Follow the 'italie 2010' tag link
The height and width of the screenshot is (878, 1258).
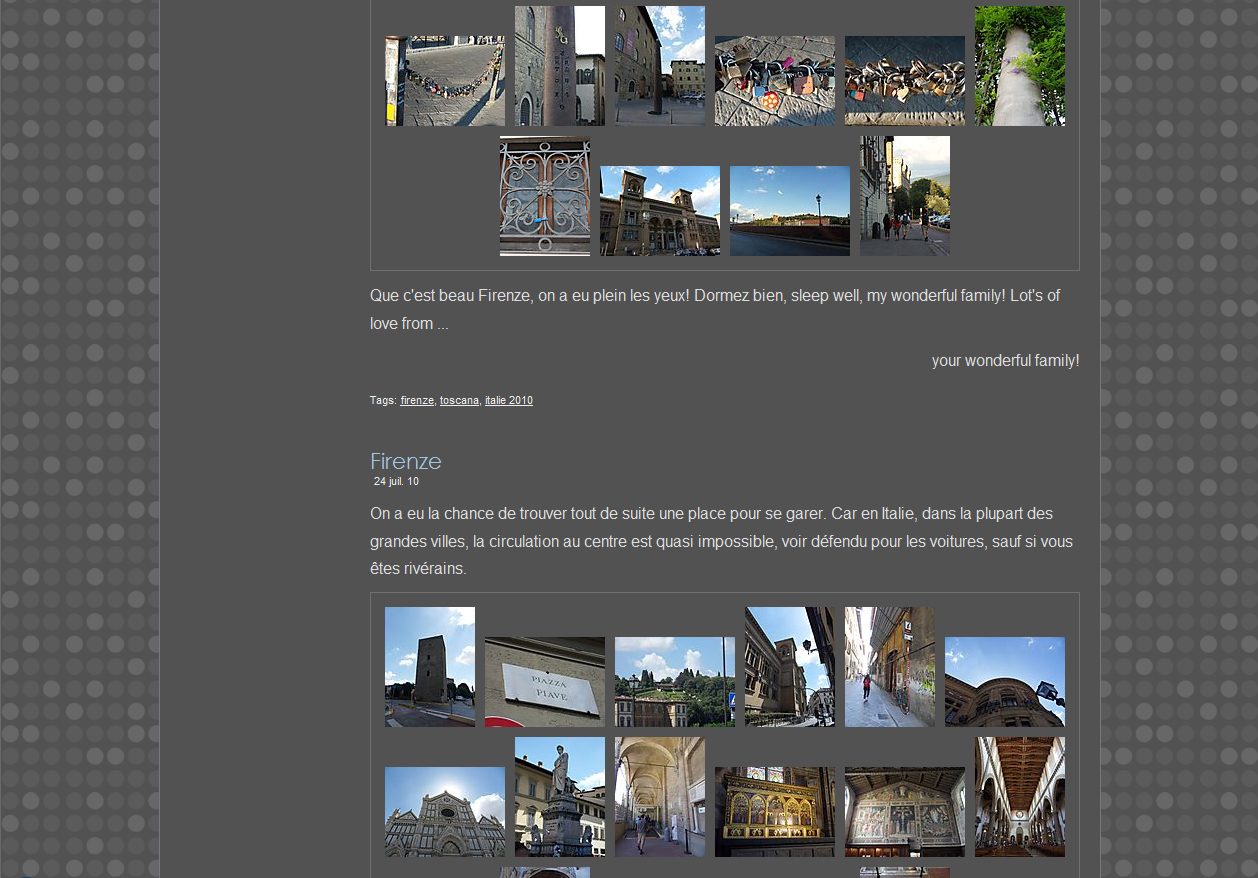508,400
